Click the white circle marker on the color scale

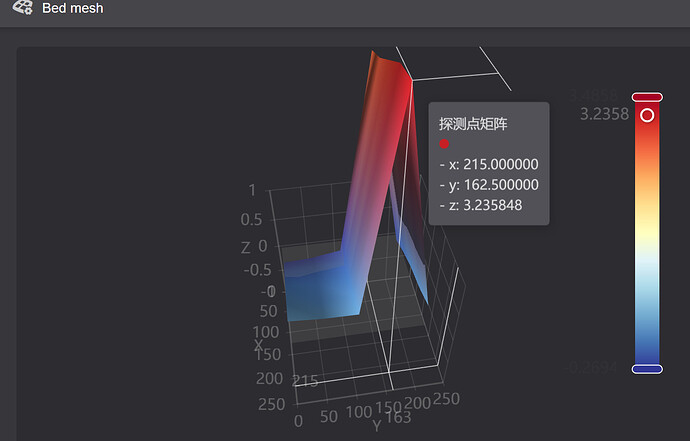(x=647, y=115)
